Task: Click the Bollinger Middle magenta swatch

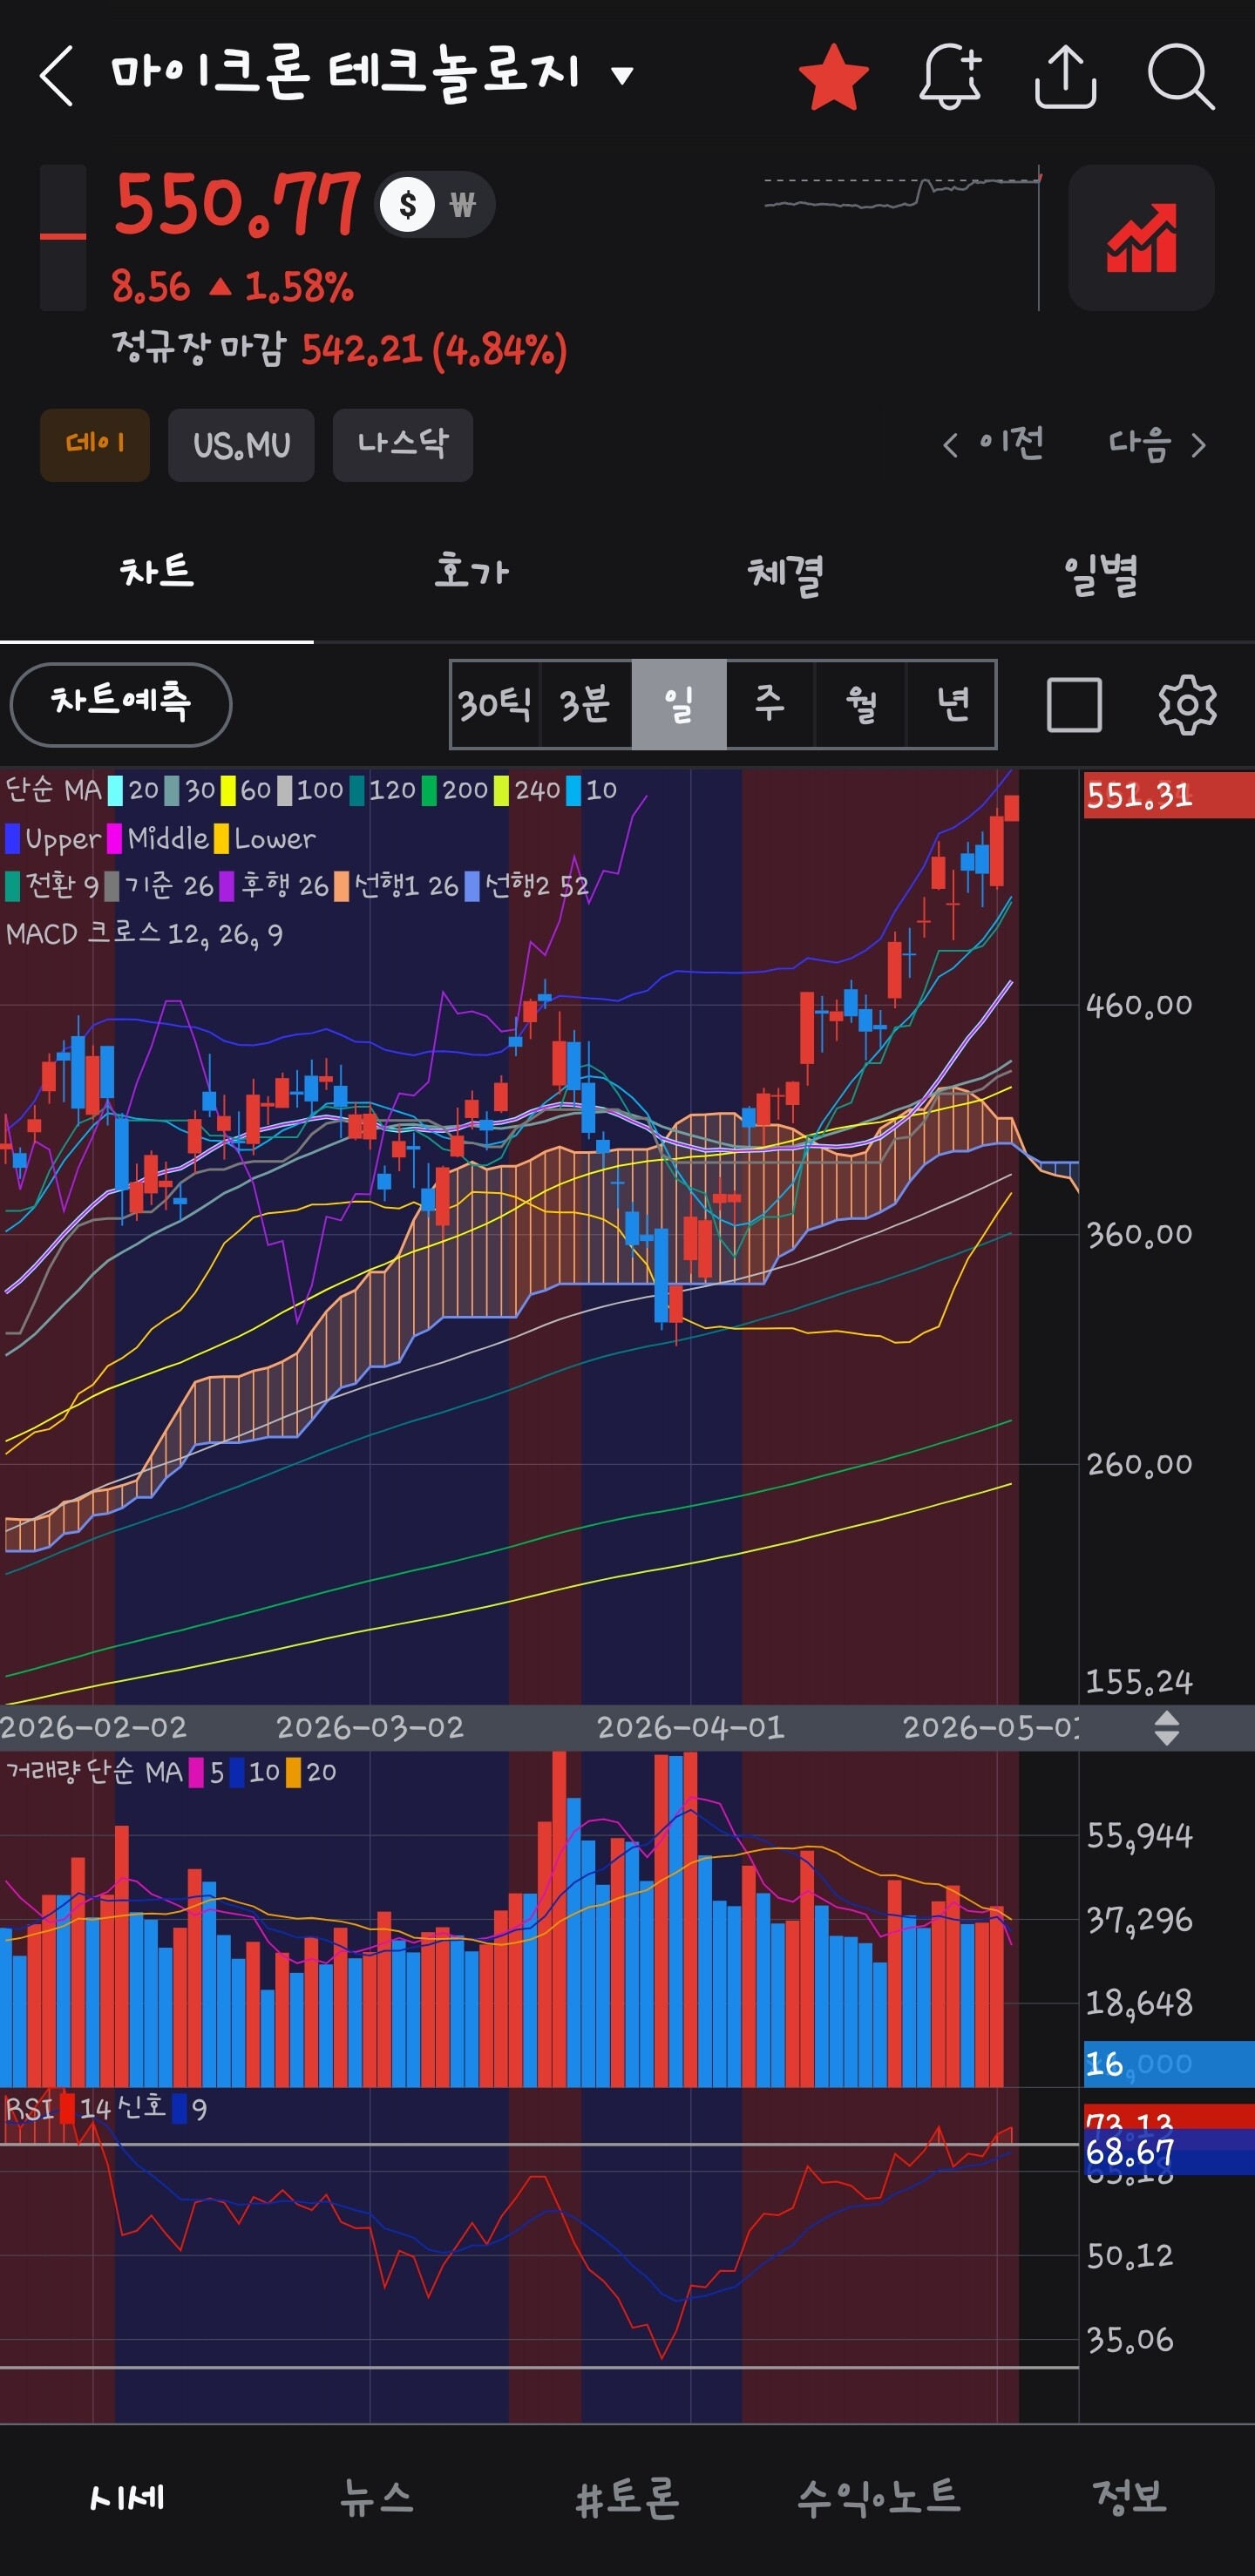Action: click(x=115, y=838)
